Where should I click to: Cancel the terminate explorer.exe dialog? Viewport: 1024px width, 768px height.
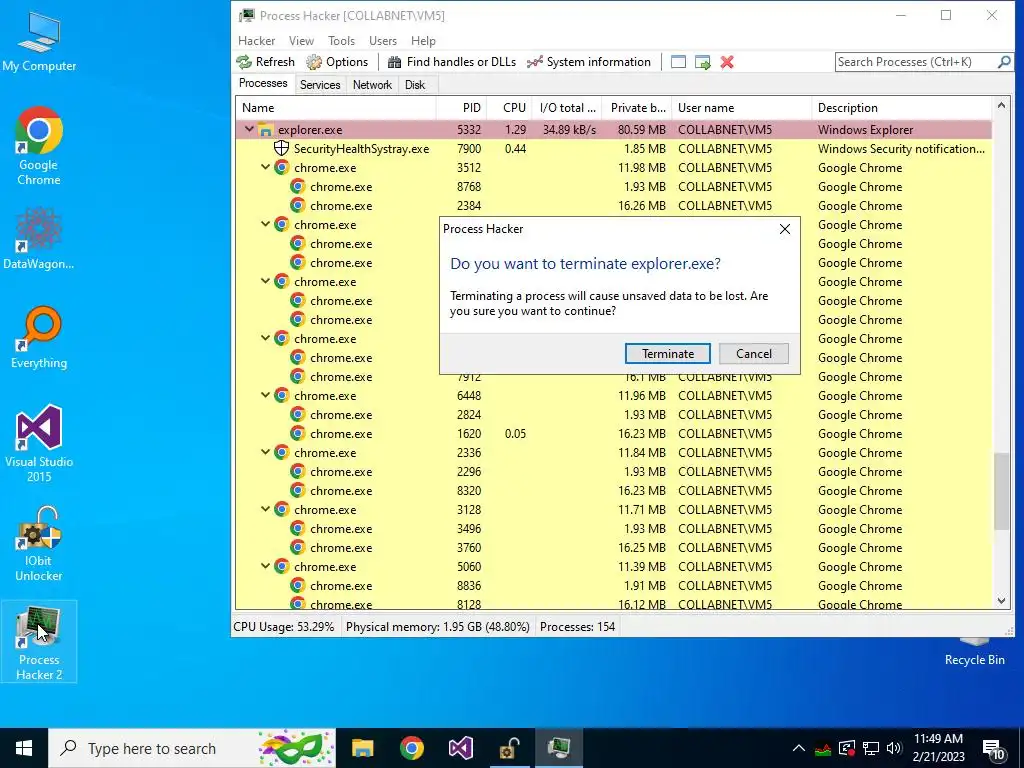point(754,353)
